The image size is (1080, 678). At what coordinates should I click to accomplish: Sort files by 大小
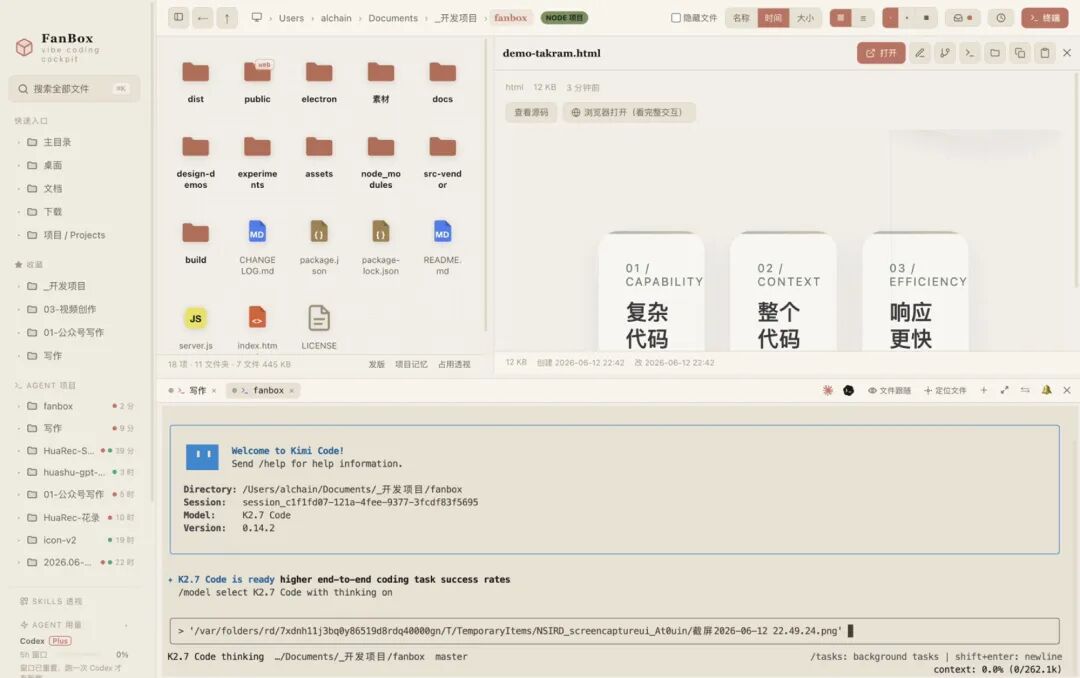[805, 18]
